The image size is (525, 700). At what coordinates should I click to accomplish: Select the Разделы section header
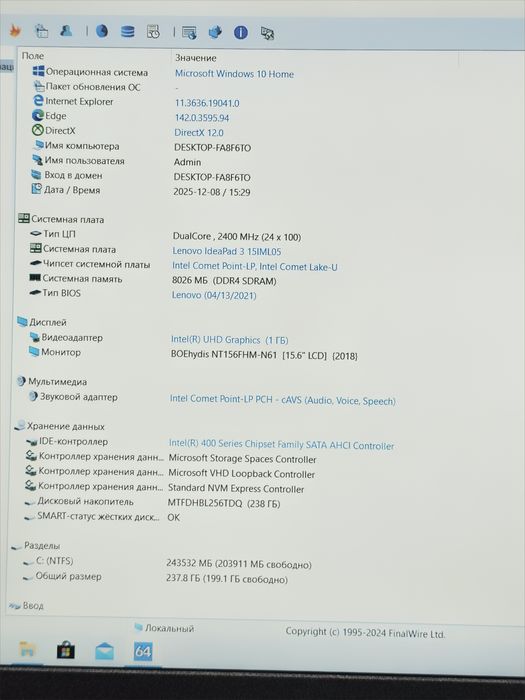42,545
